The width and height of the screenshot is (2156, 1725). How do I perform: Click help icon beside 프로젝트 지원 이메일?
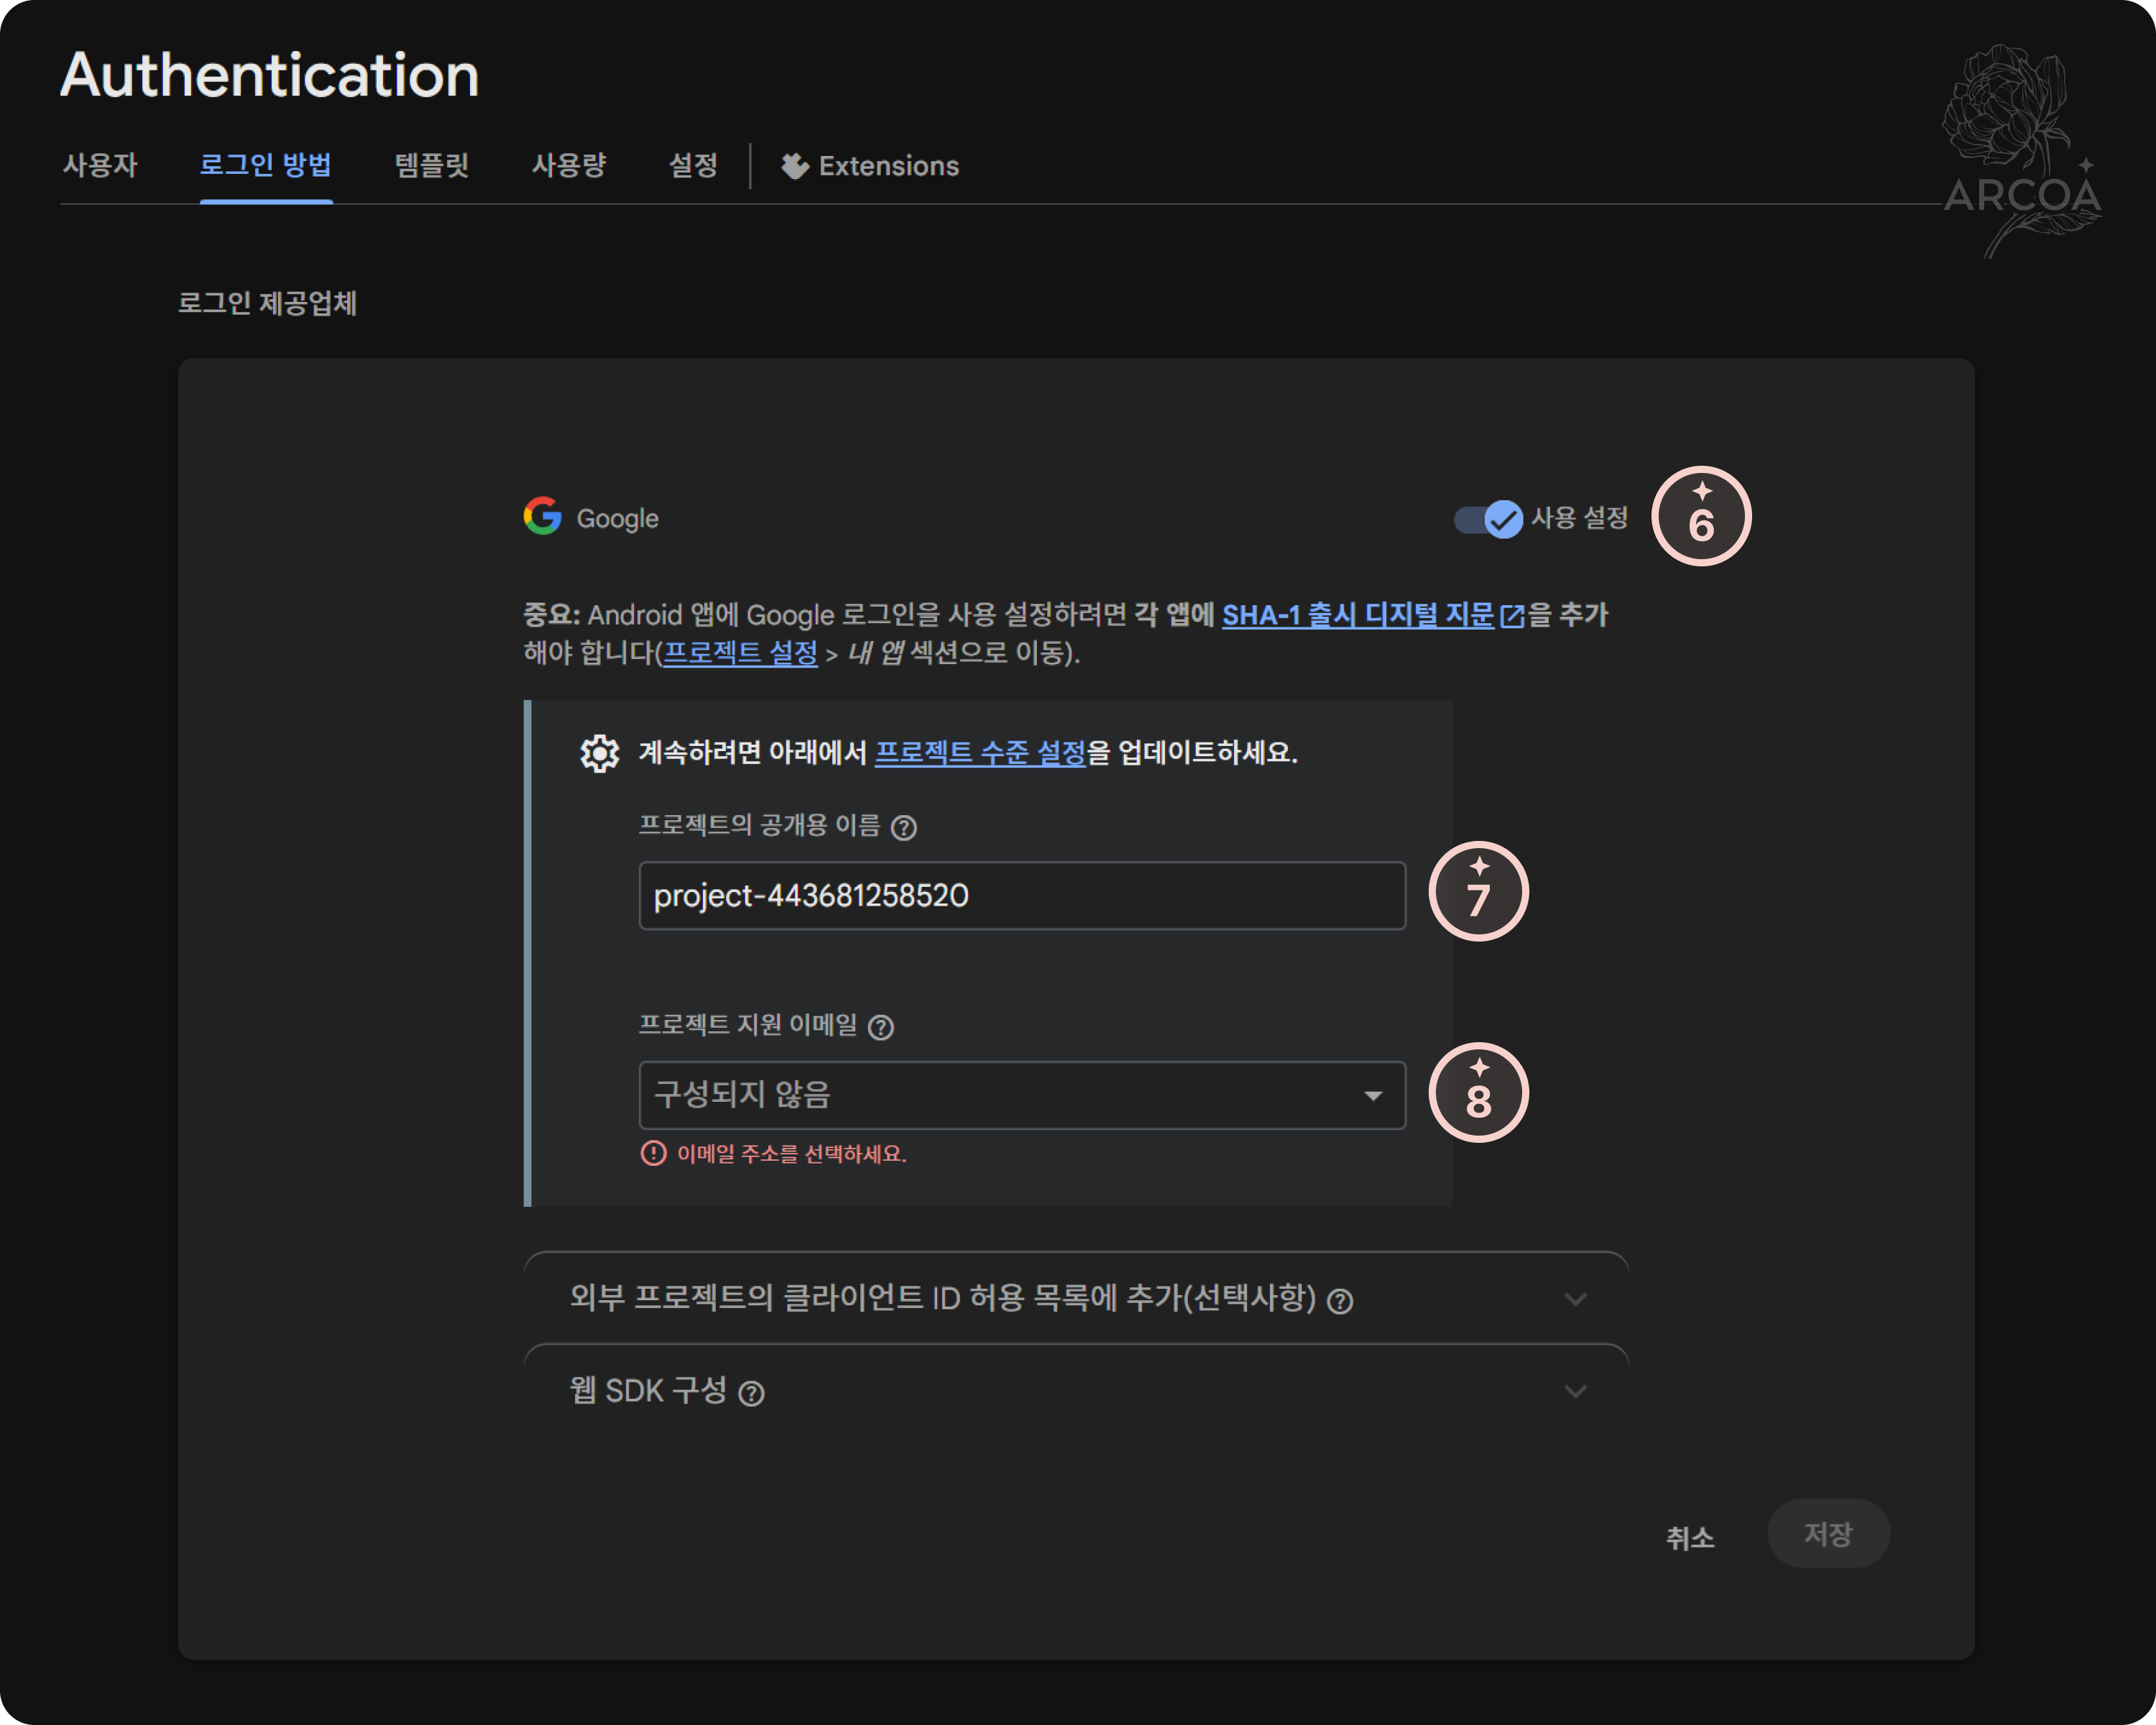click(x=880, y=1027)
